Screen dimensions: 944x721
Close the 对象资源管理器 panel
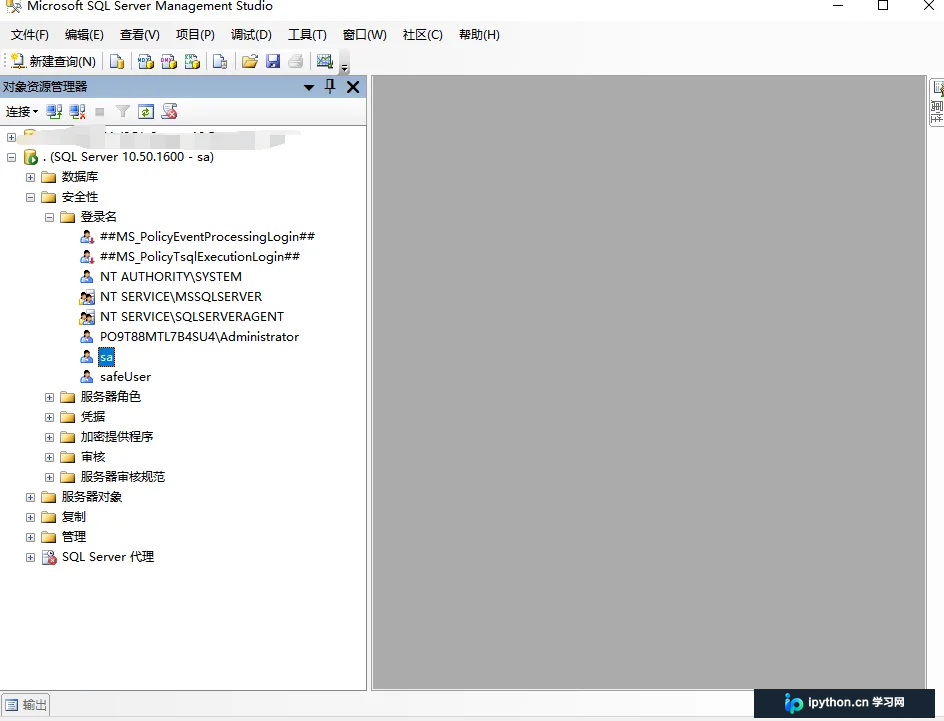[353, 87]
